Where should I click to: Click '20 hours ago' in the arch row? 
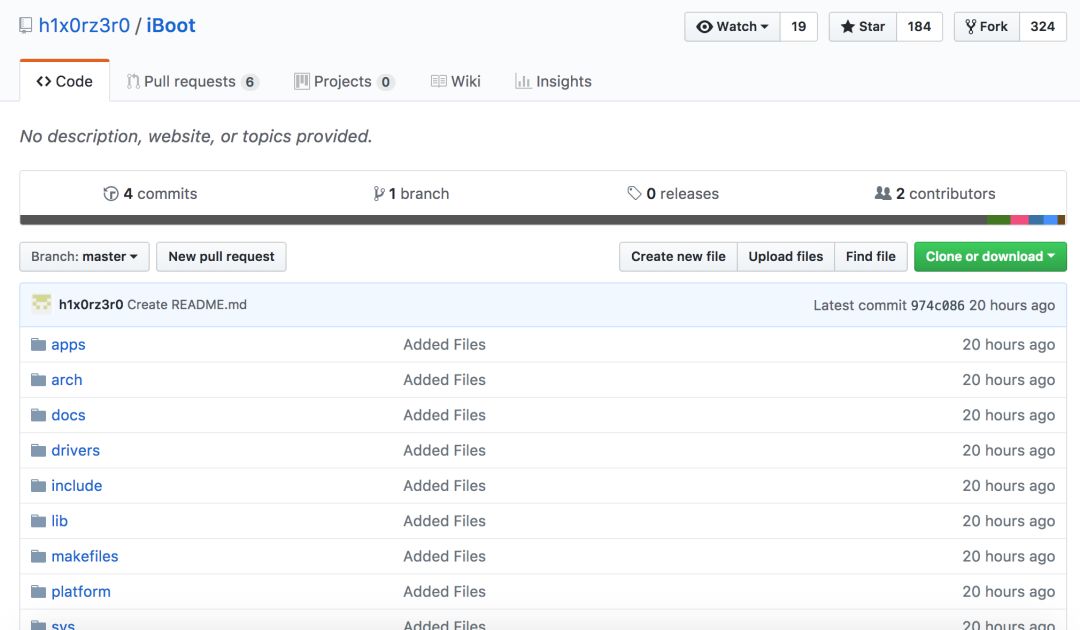(x=1008, y=379)
